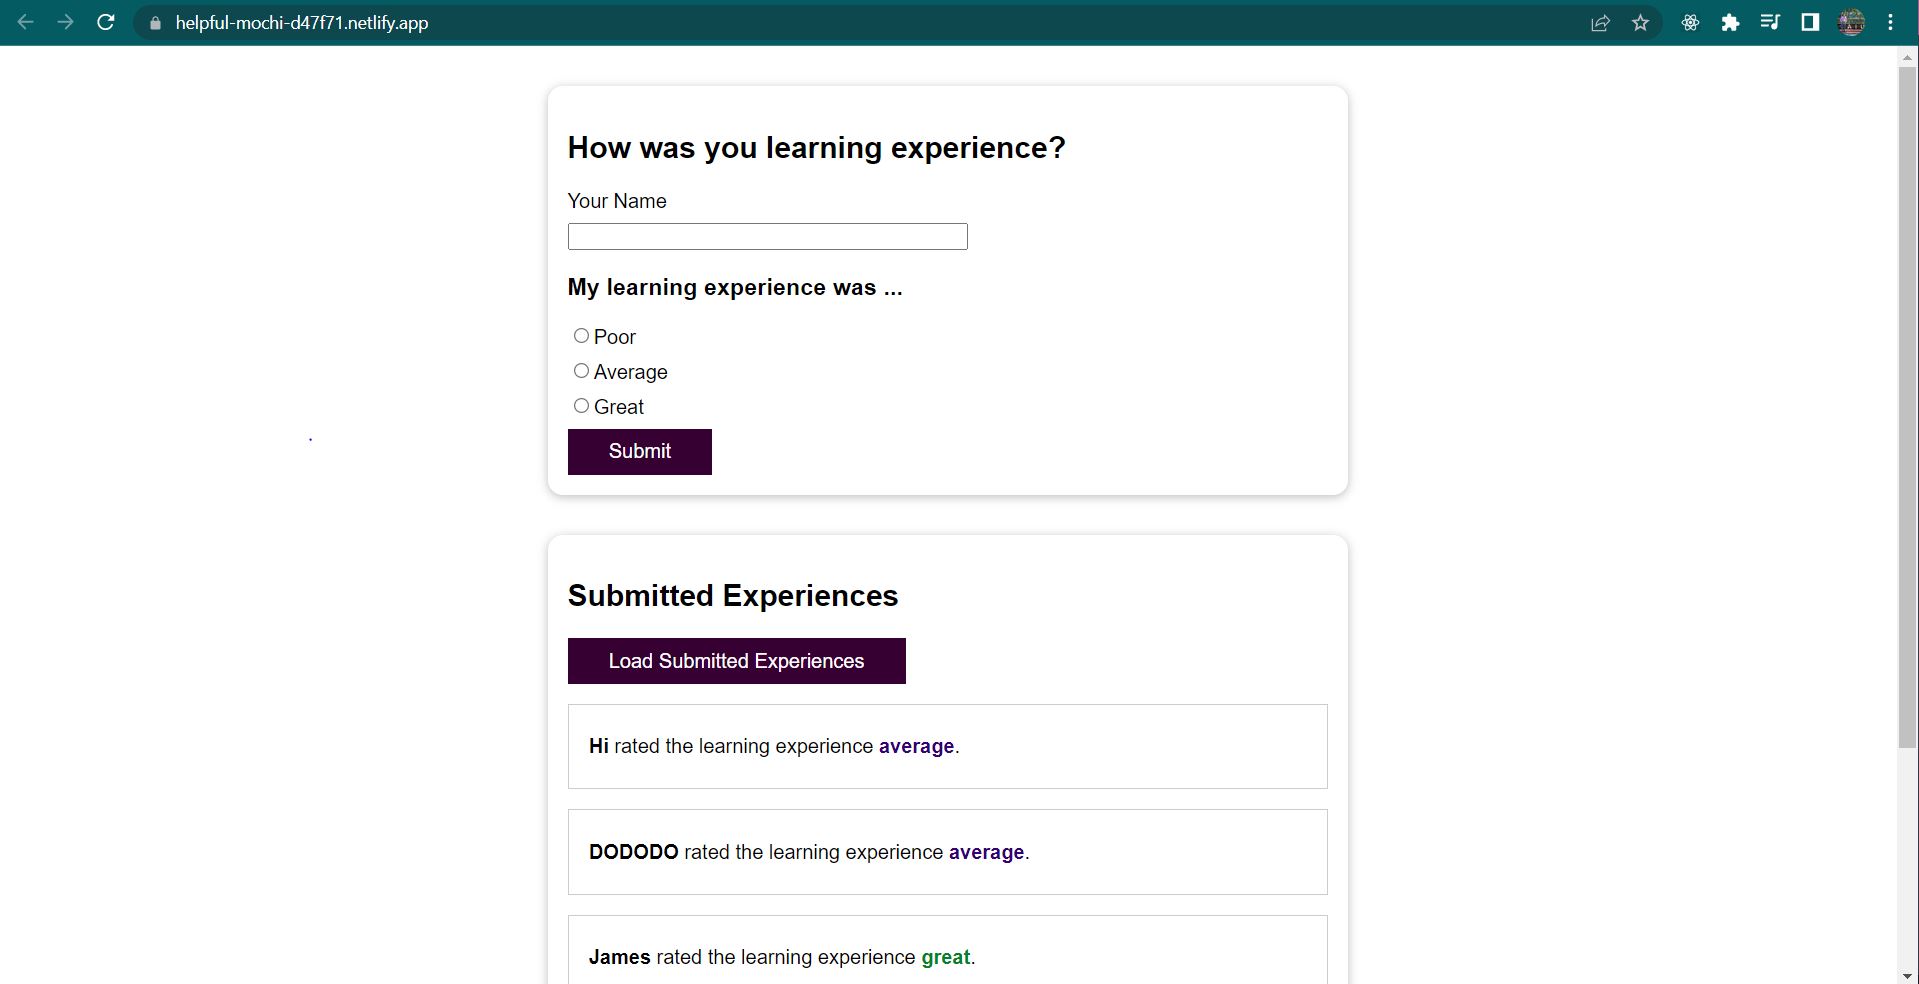Bookmark this page via the star icon
This screenshot has height=984, width=1919.
point(1640,22)
